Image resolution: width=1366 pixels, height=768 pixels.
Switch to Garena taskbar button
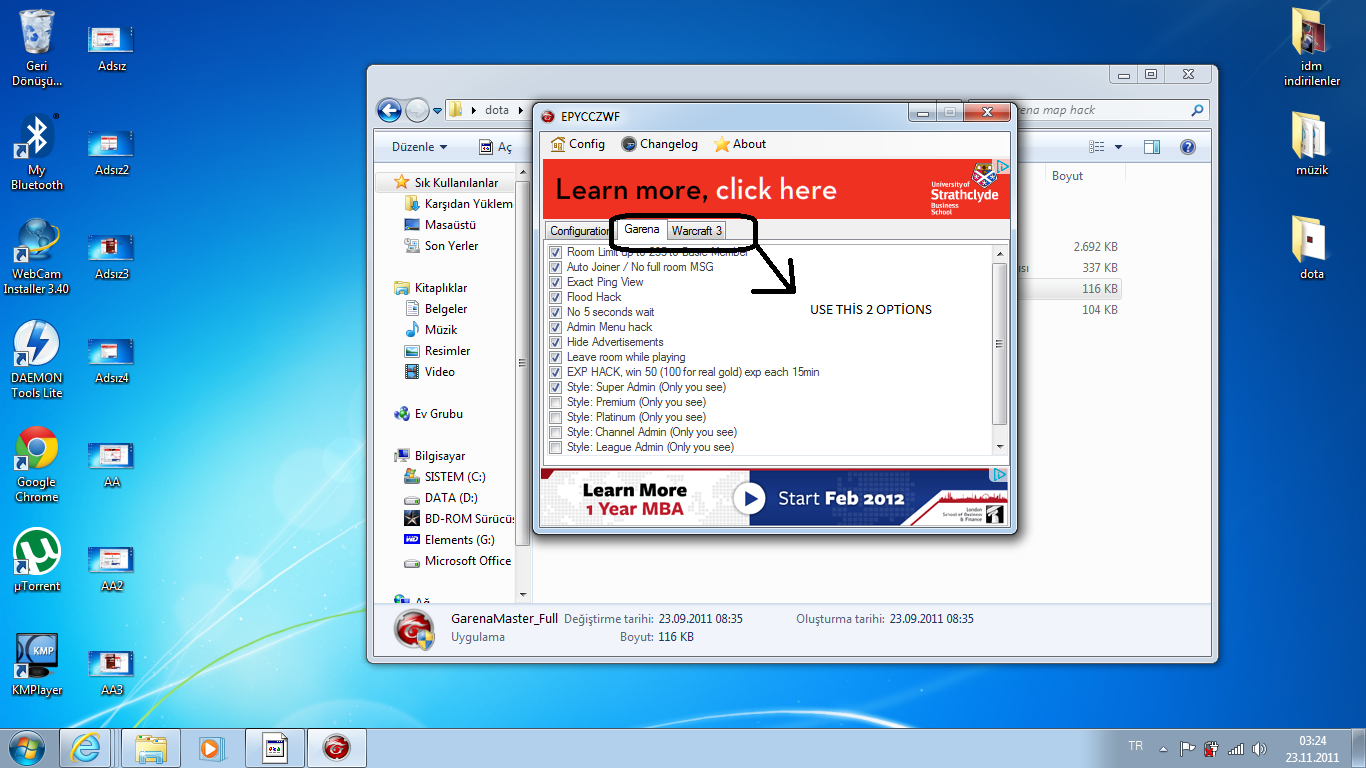(x=337, y=747)
